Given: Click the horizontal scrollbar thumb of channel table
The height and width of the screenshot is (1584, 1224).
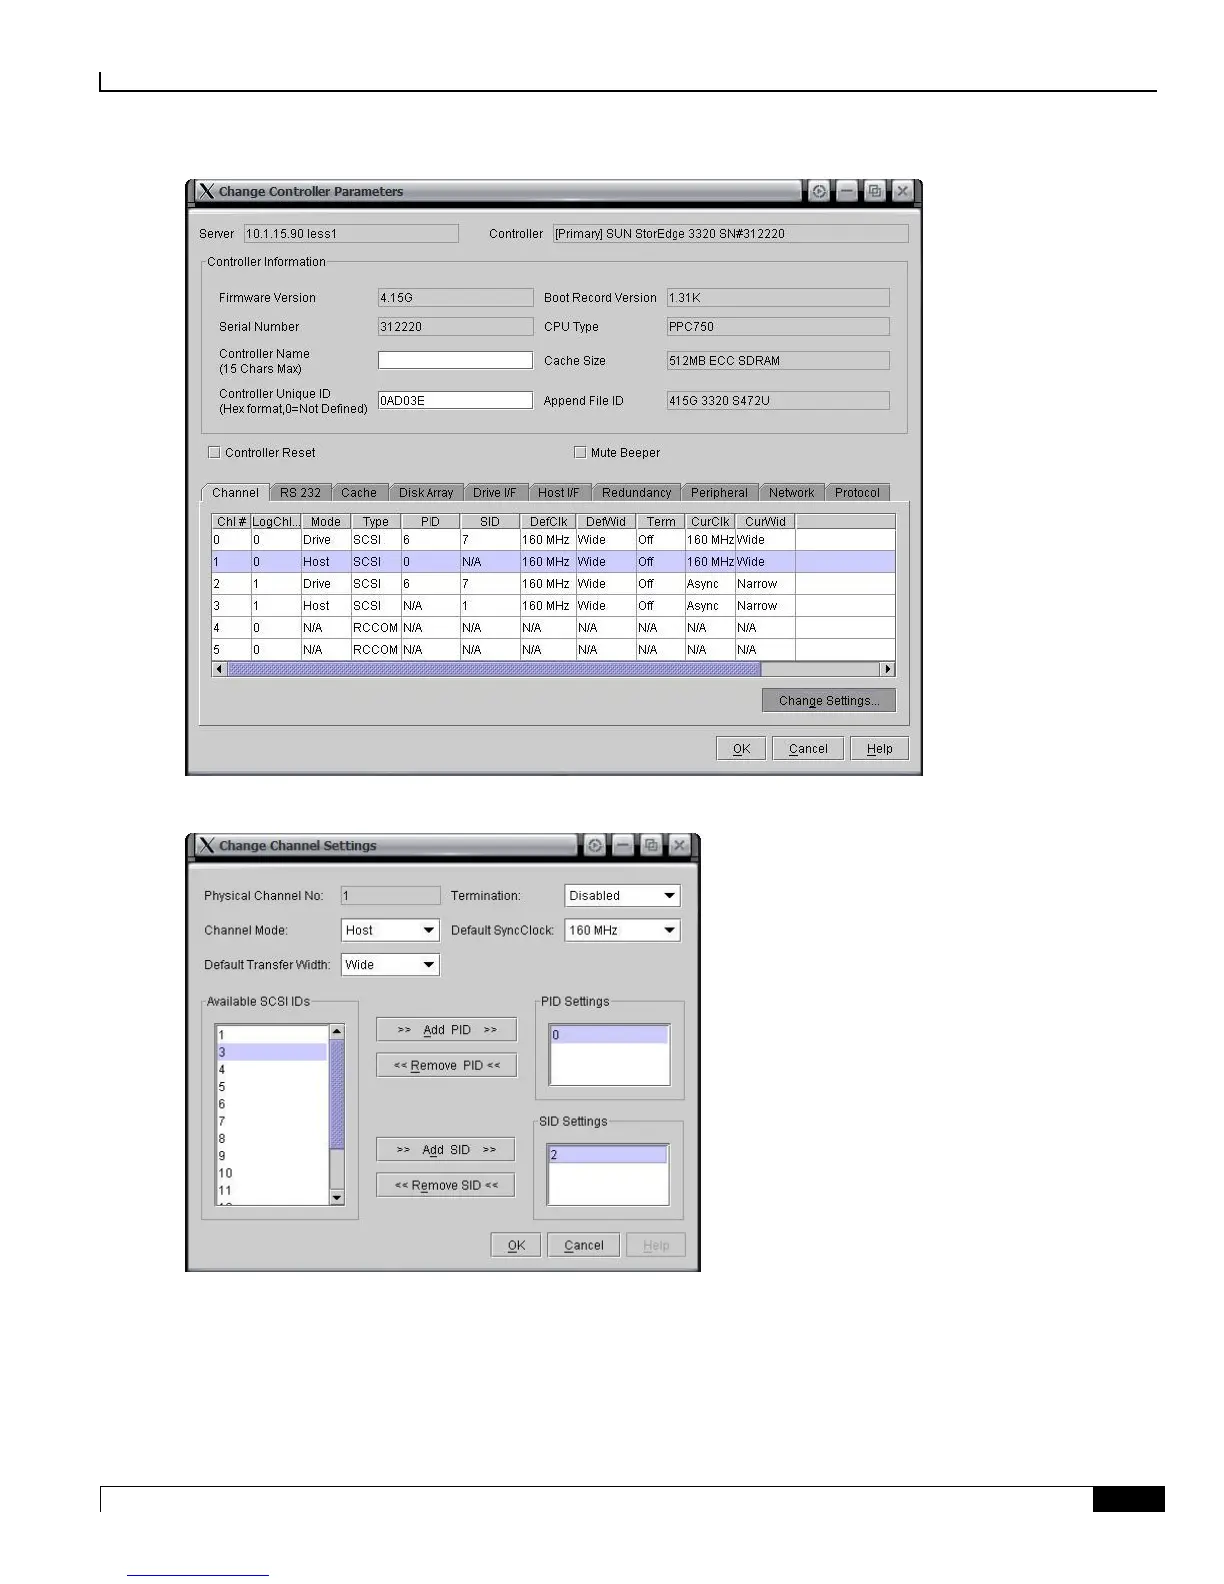Looking at the screenshot, I should click(x=494, y=669).
